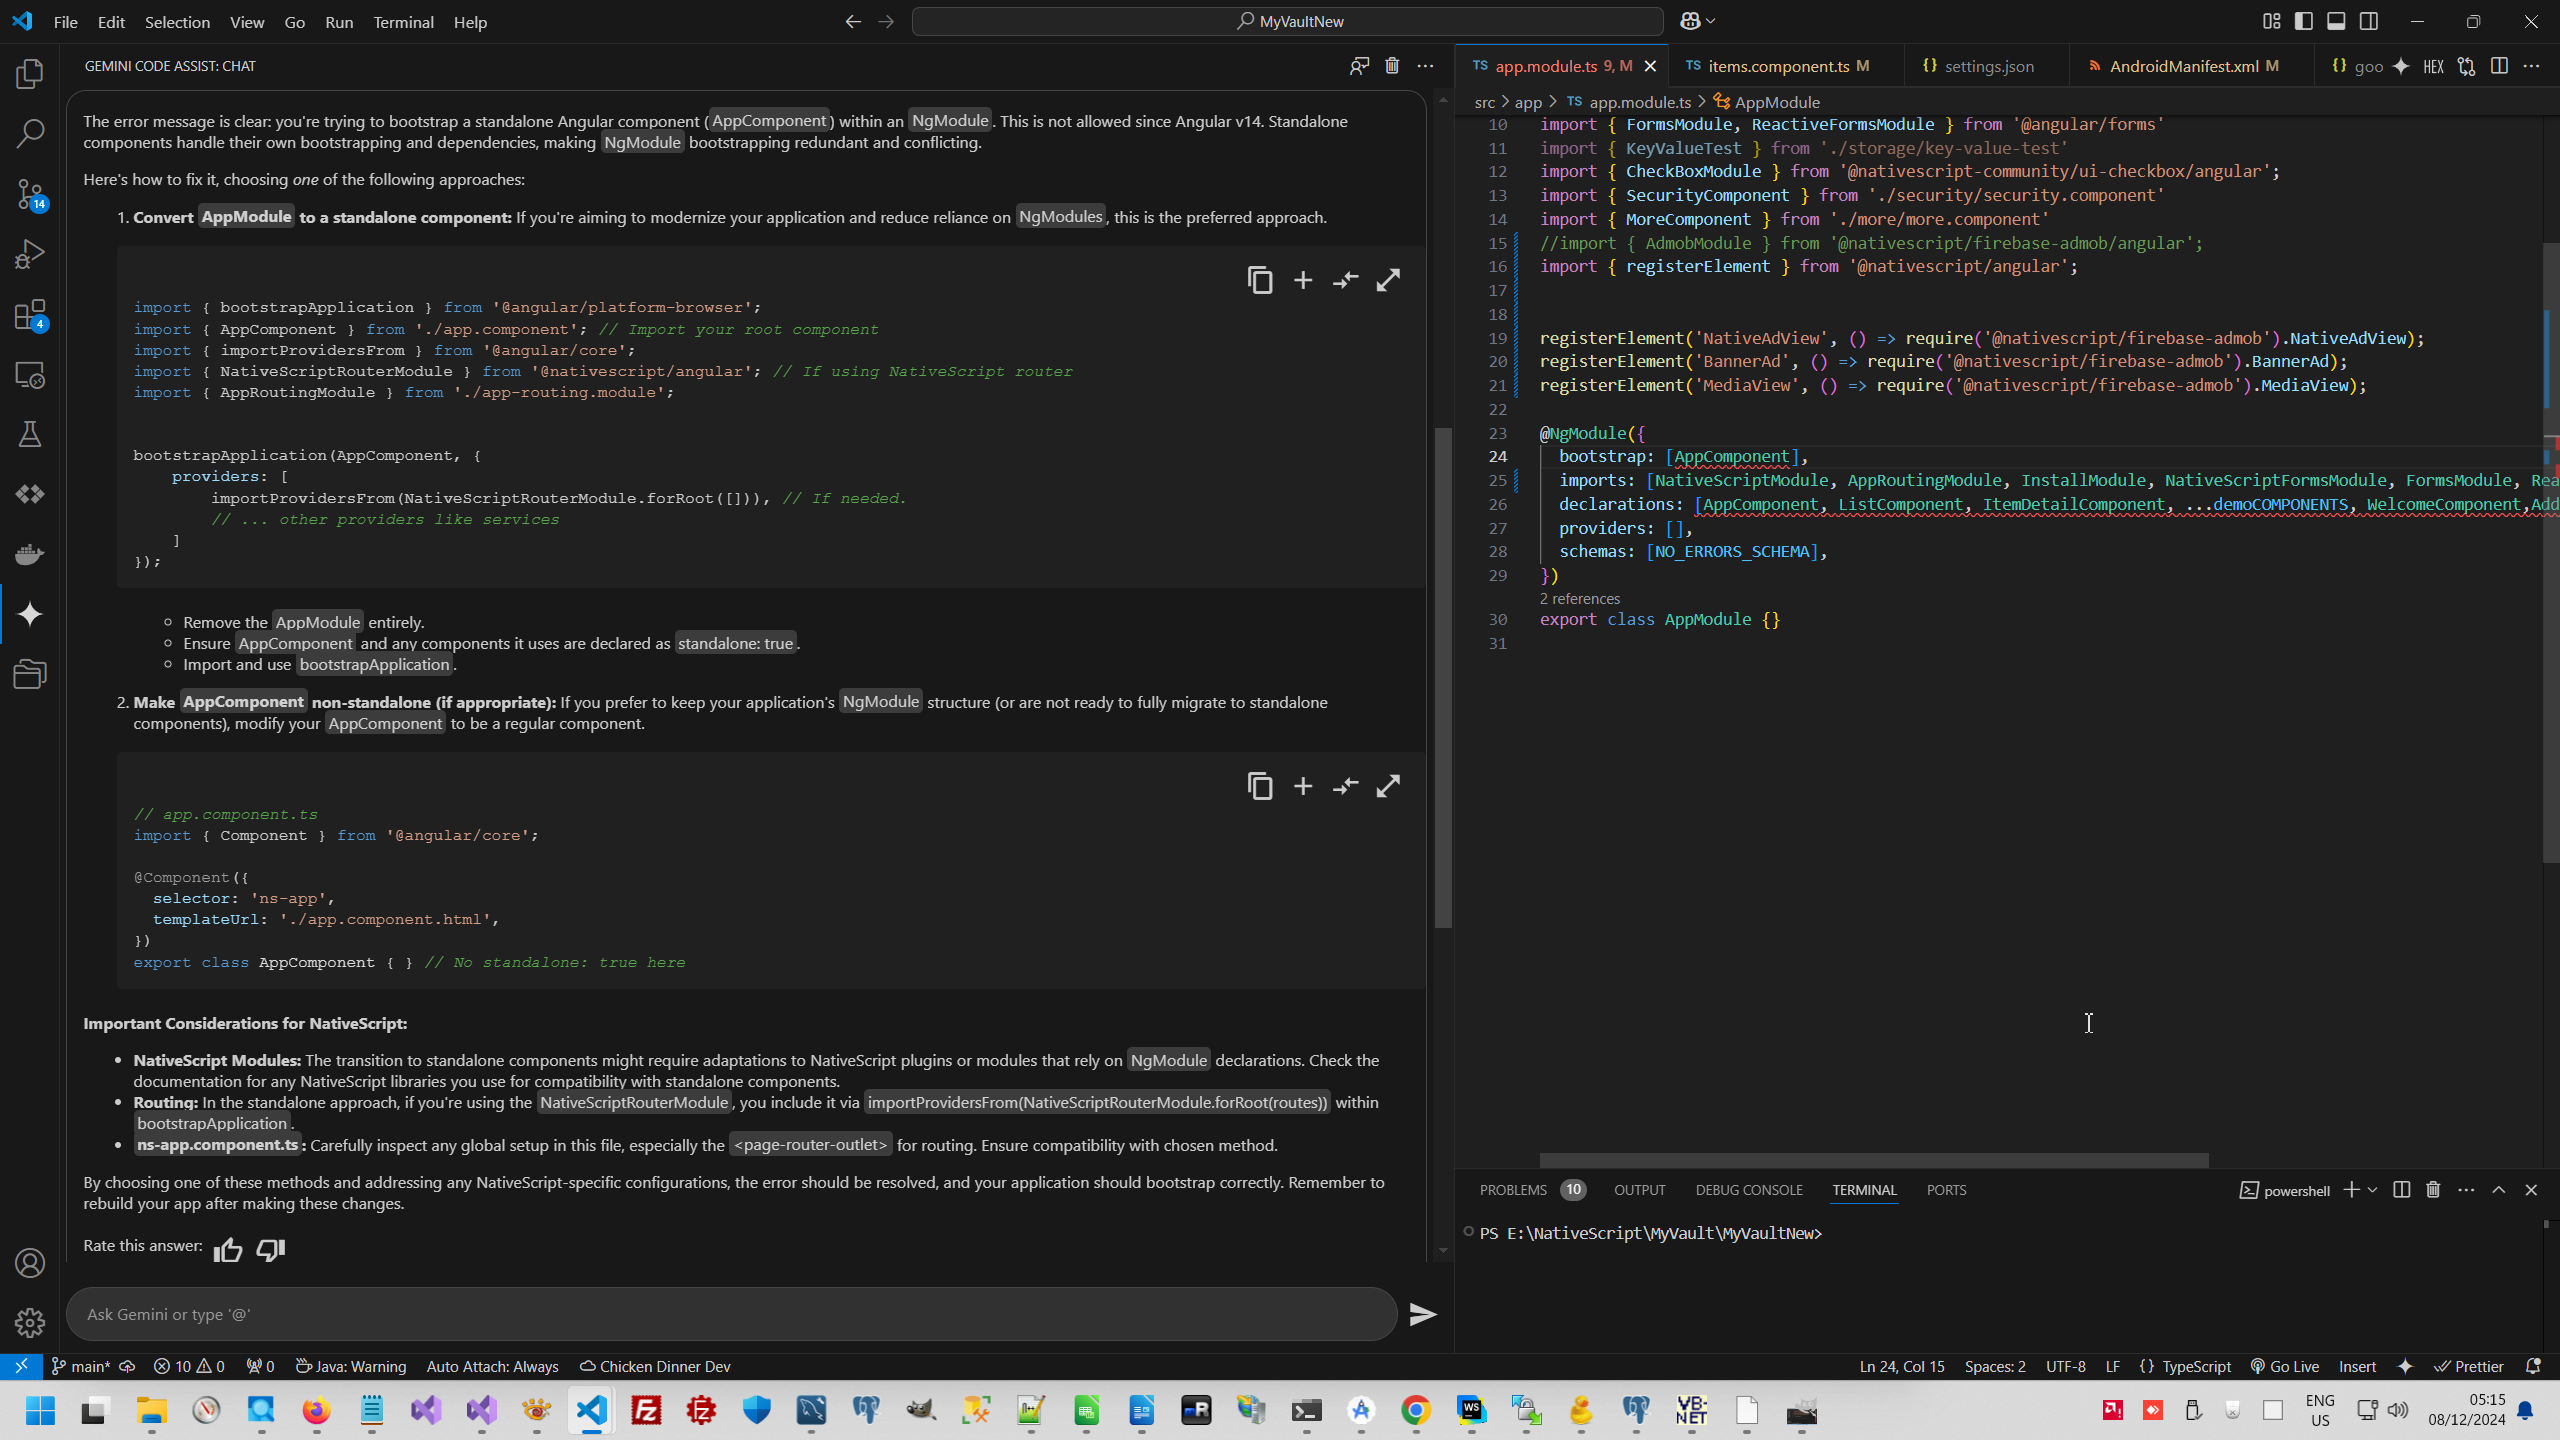Viewport: 2560px width, 1440px height.
Task: Open Source Control view in activity bar
Action: [x=30, y=194]
